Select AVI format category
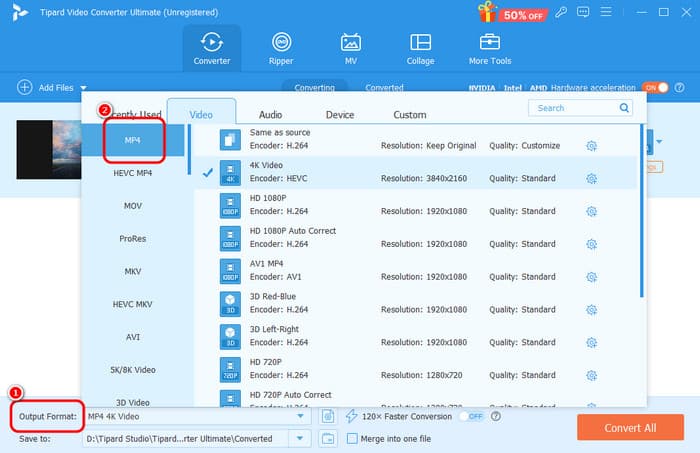The width and height of the screenshot is (700, 453). tap(133, 337)
